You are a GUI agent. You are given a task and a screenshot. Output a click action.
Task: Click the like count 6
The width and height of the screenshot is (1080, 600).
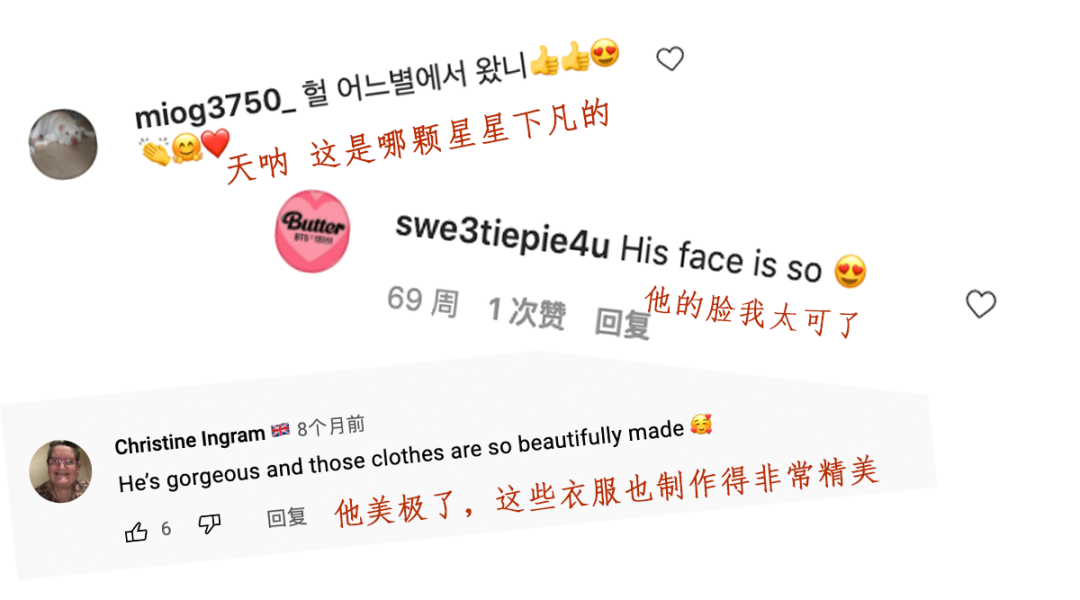(166, 528)
